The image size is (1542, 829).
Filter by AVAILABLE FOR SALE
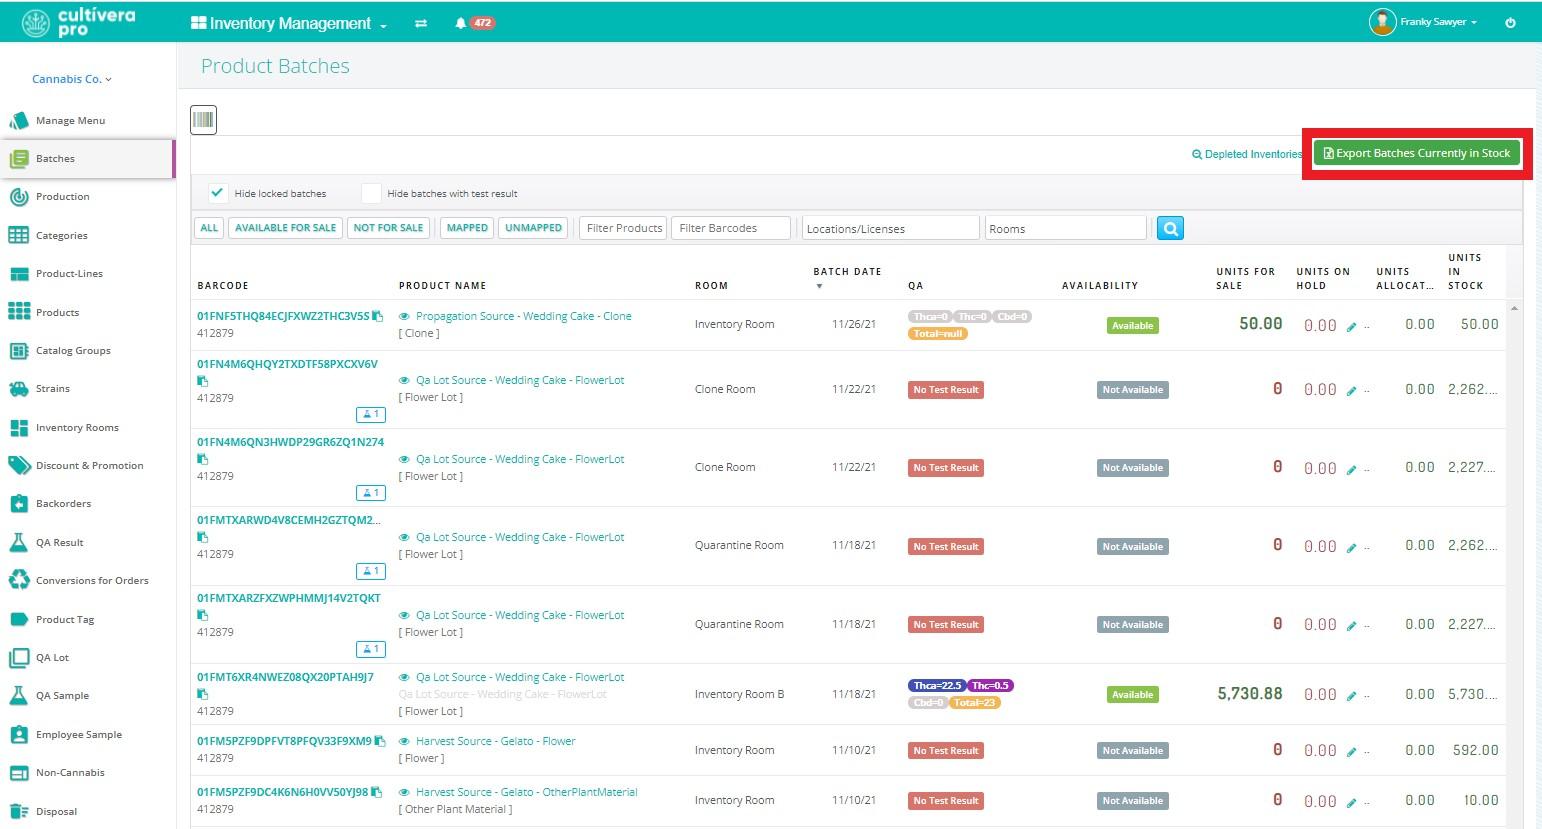[286, 228]
